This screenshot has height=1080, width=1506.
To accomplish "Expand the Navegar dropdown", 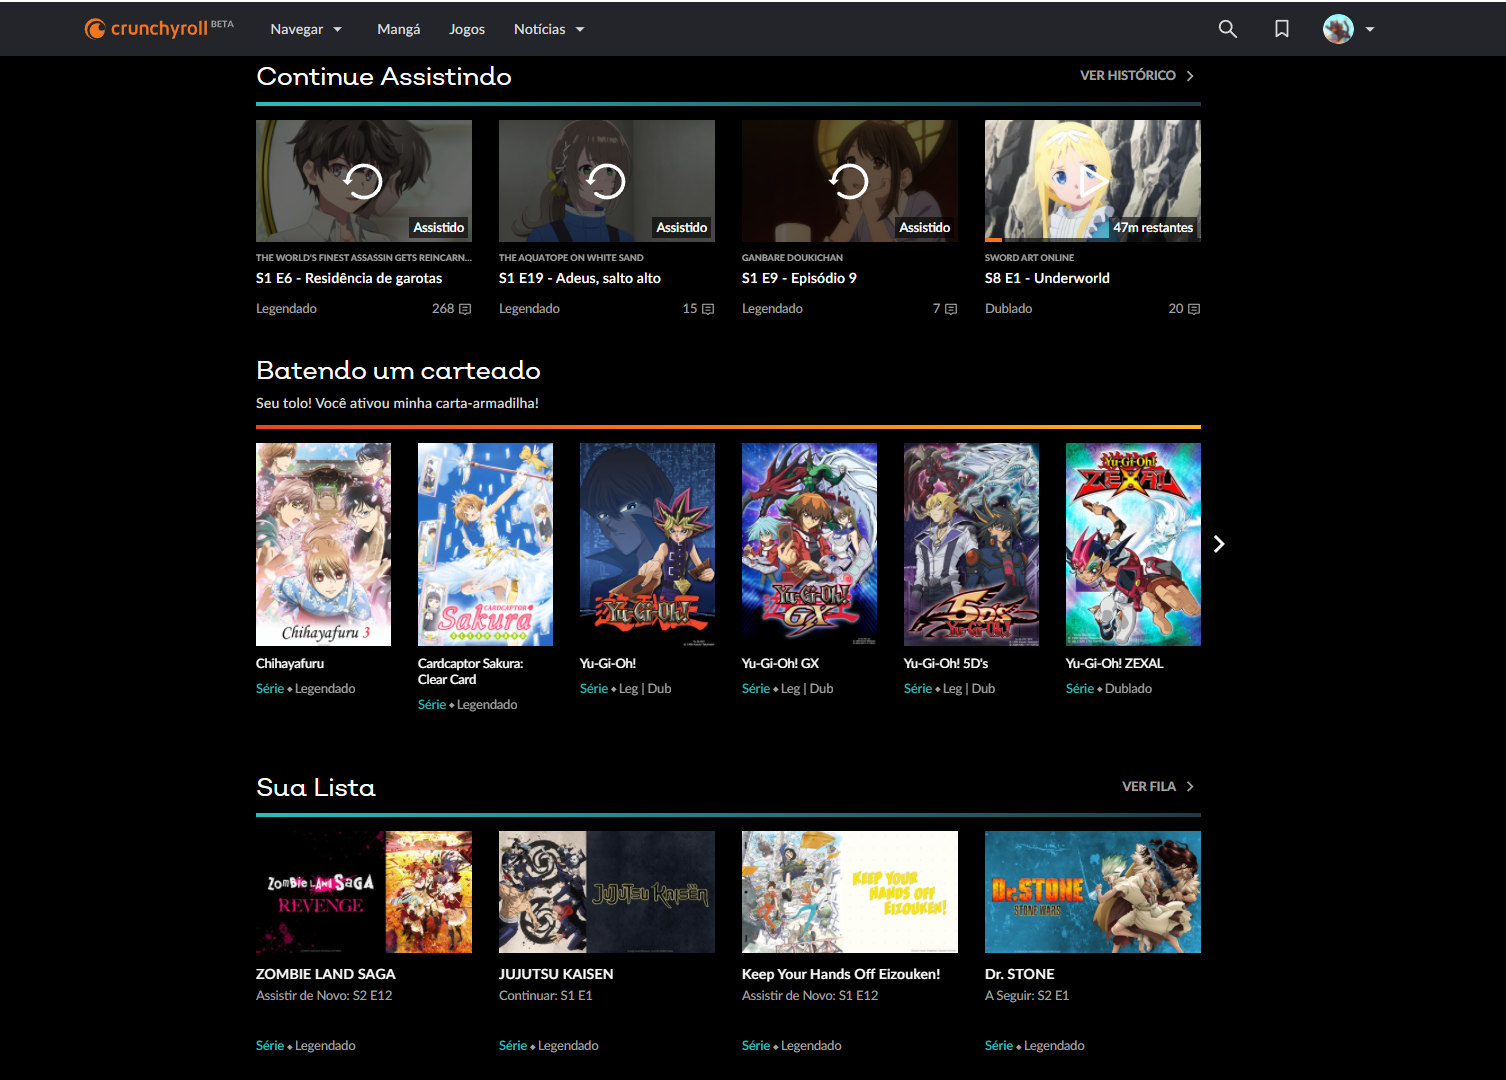I will [x=306, y=29].
